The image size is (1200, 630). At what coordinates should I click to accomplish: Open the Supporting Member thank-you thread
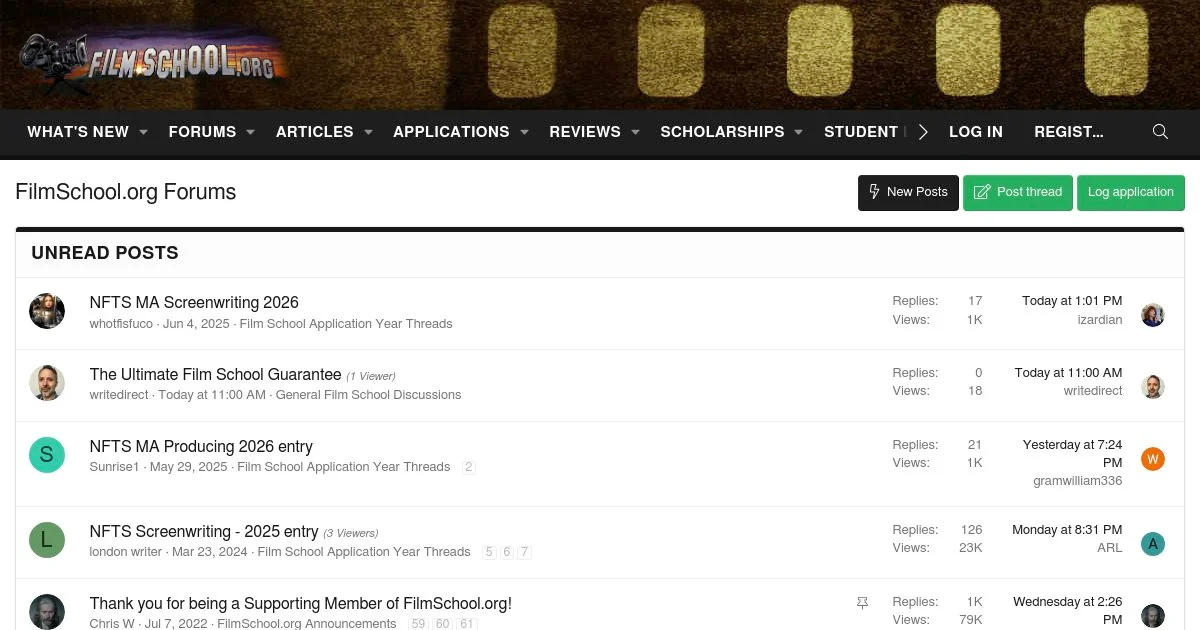301,603
